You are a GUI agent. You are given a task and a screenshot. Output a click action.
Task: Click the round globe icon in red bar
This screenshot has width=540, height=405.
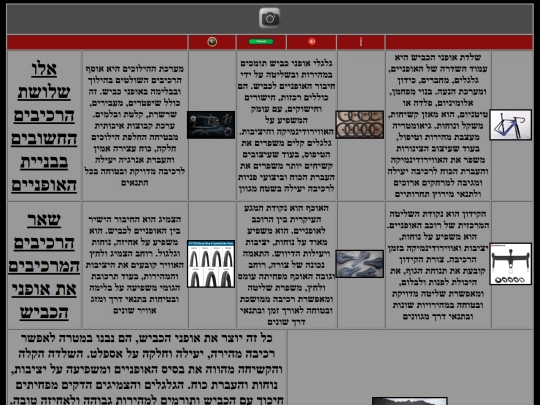212,42
